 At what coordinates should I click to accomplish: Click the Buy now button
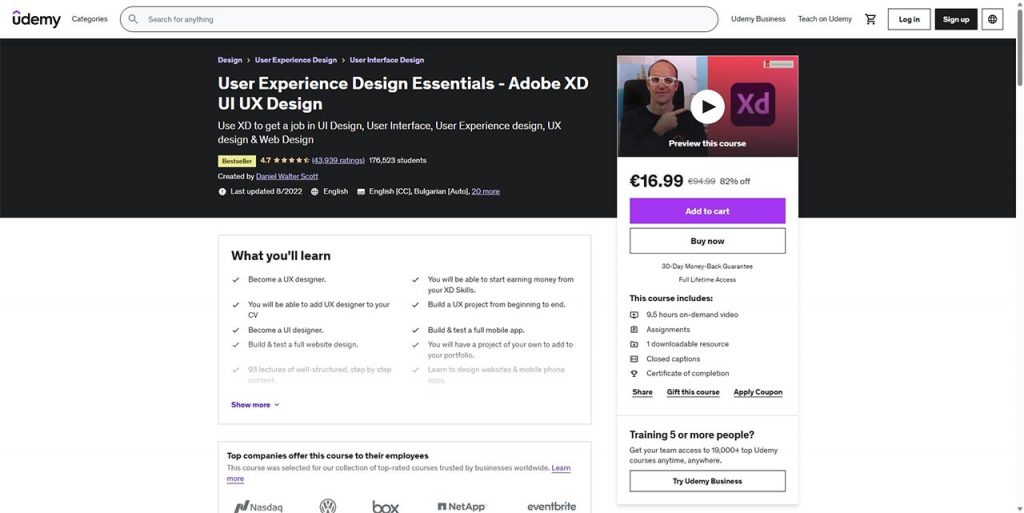tap(707, 241)
